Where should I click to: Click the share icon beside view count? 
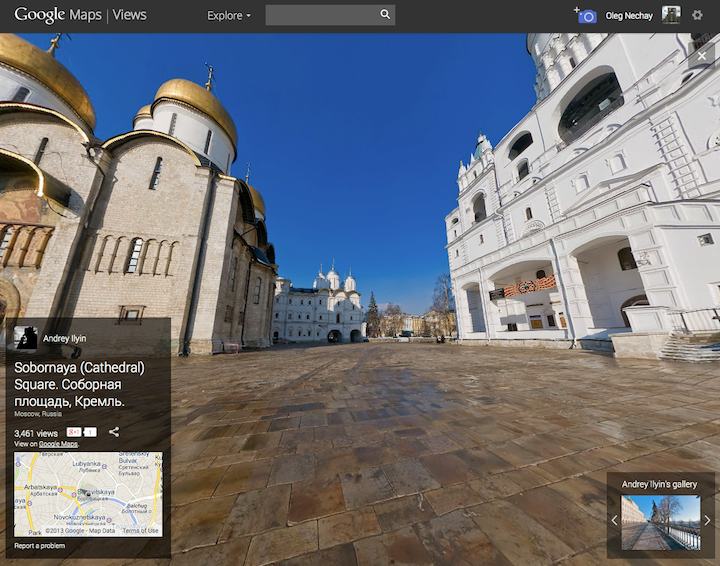(x=114, y=432)
